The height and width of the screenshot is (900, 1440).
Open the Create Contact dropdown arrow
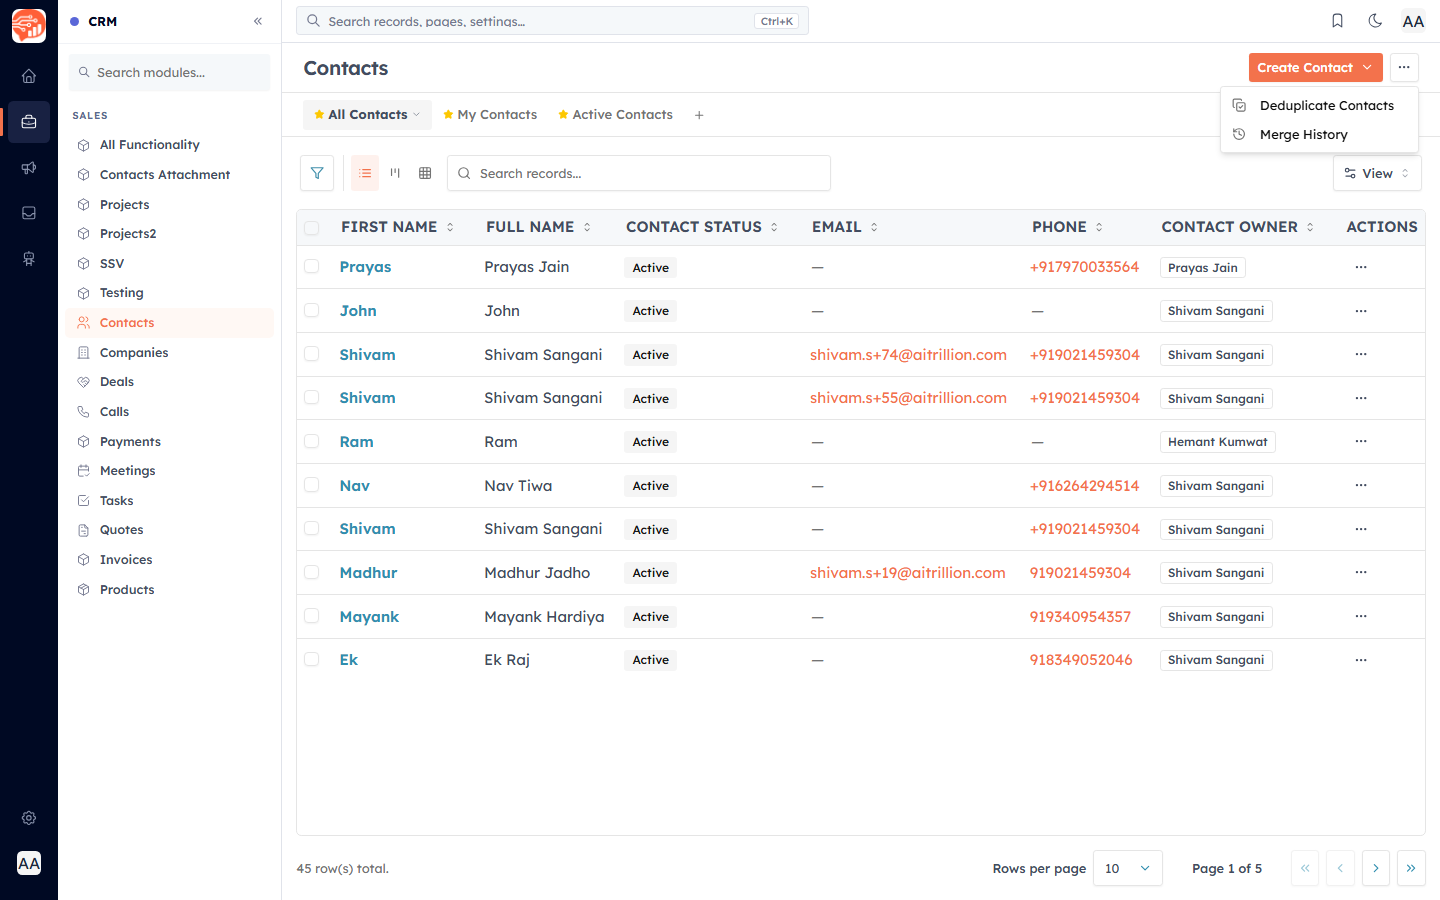[x=1367, y=67]
